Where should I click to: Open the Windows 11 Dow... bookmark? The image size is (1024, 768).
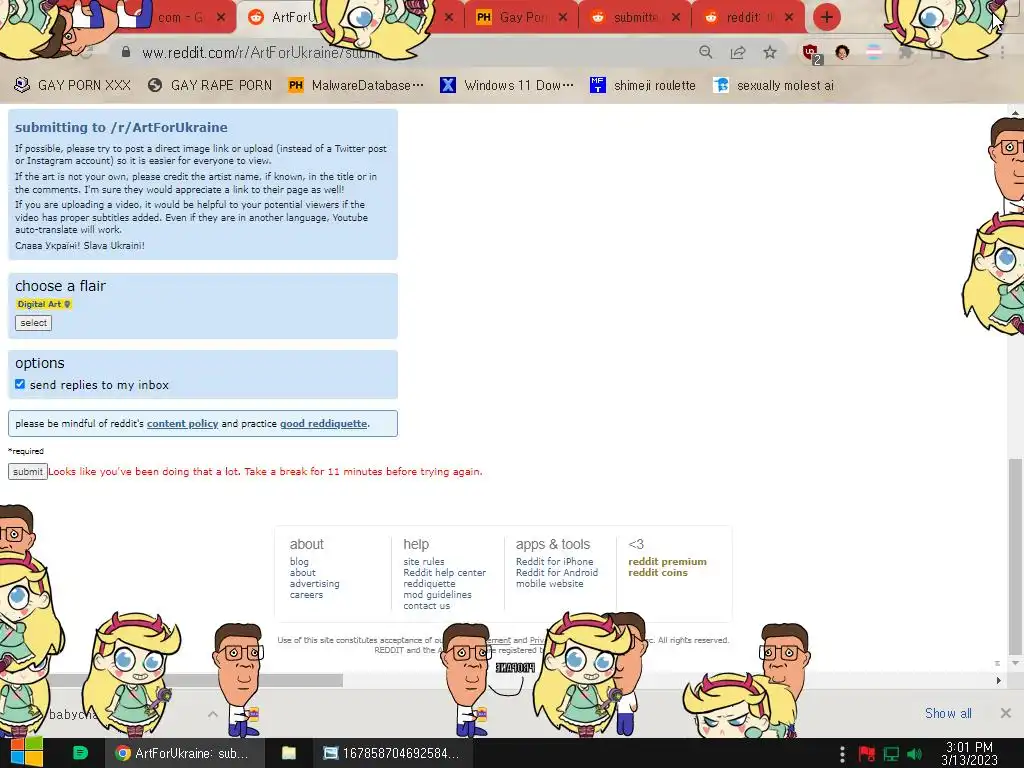pyautogui.click(x=507, y=86)
